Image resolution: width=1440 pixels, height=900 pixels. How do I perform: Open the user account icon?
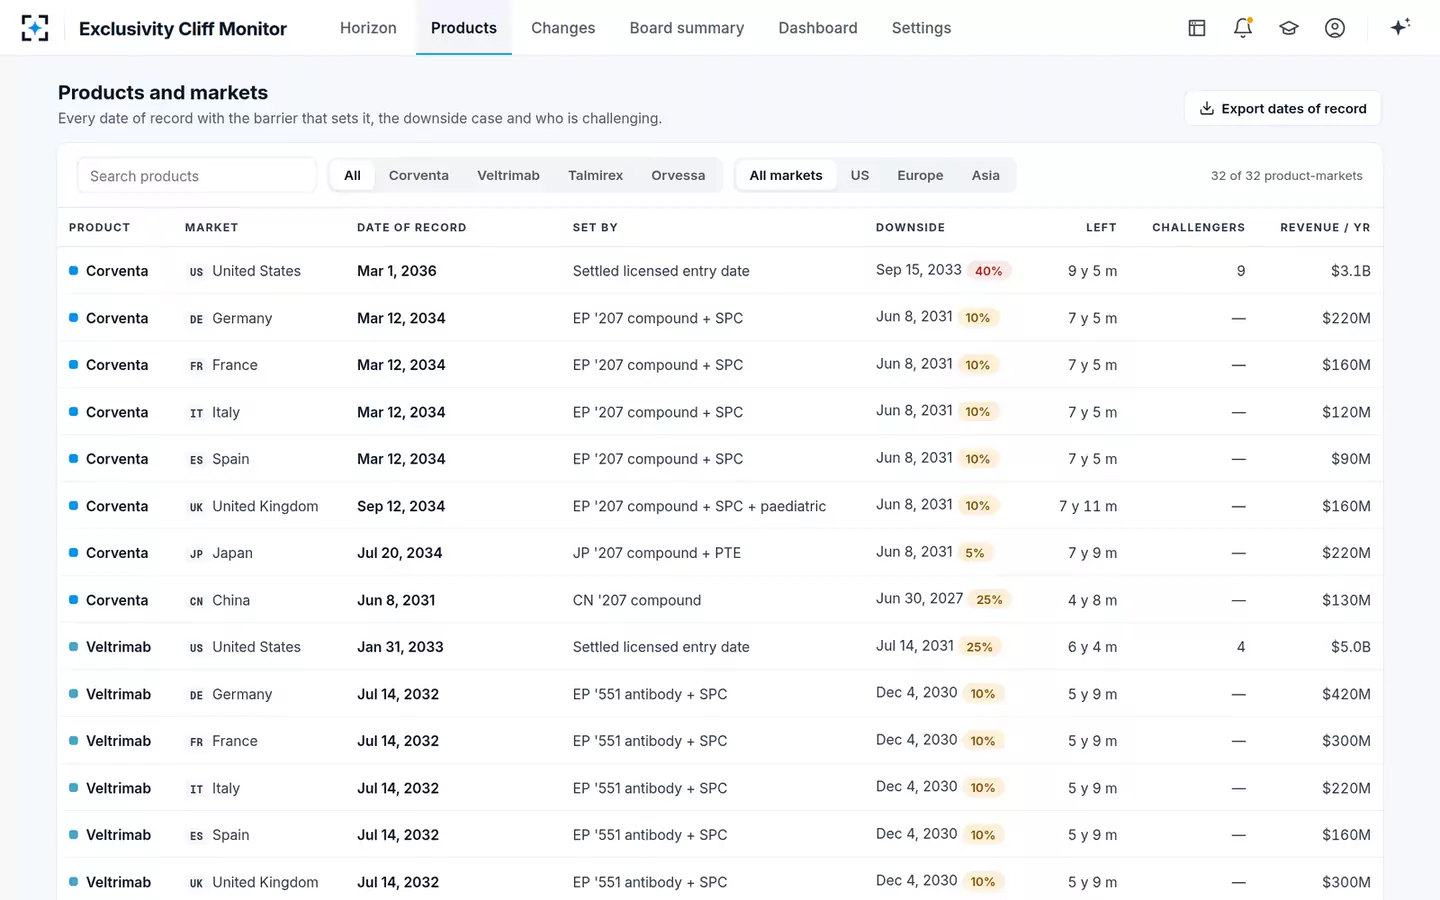click(x=1335, y=28)
